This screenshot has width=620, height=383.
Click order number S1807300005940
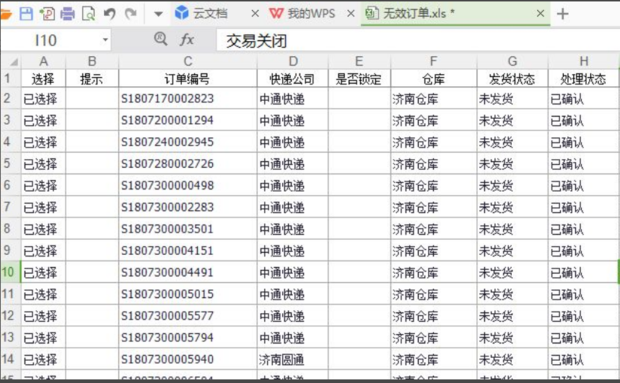click(167, 359)
